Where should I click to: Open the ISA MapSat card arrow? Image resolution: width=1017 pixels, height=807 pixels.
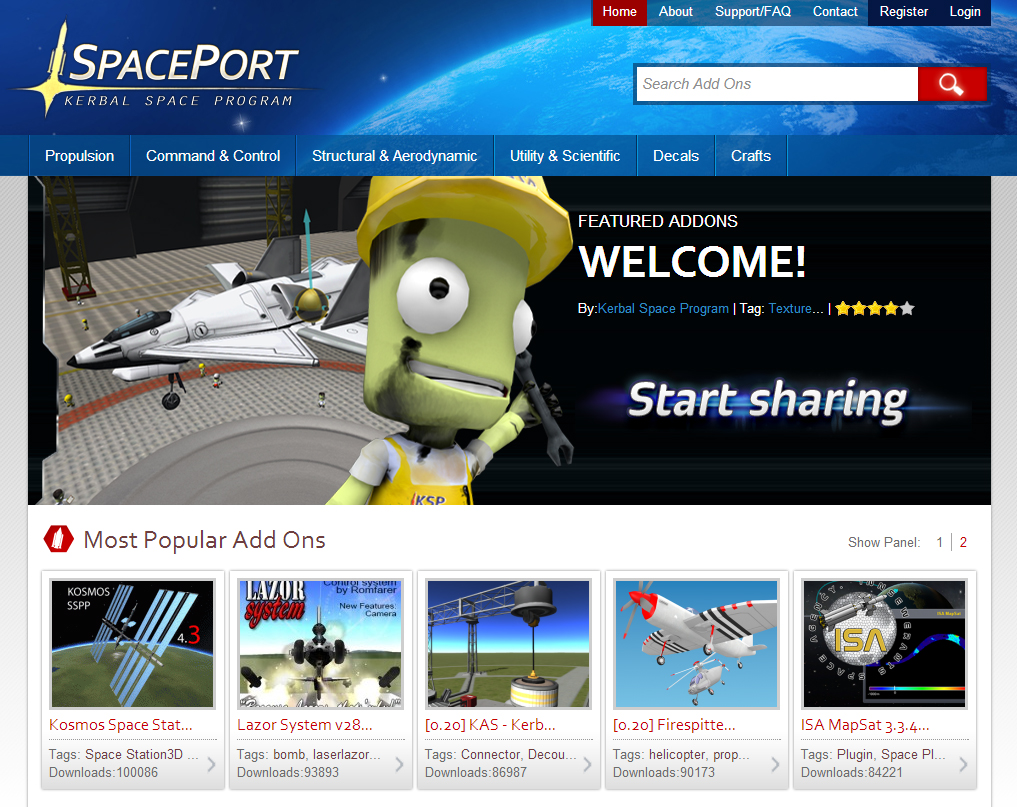click(x=963, y=765)
